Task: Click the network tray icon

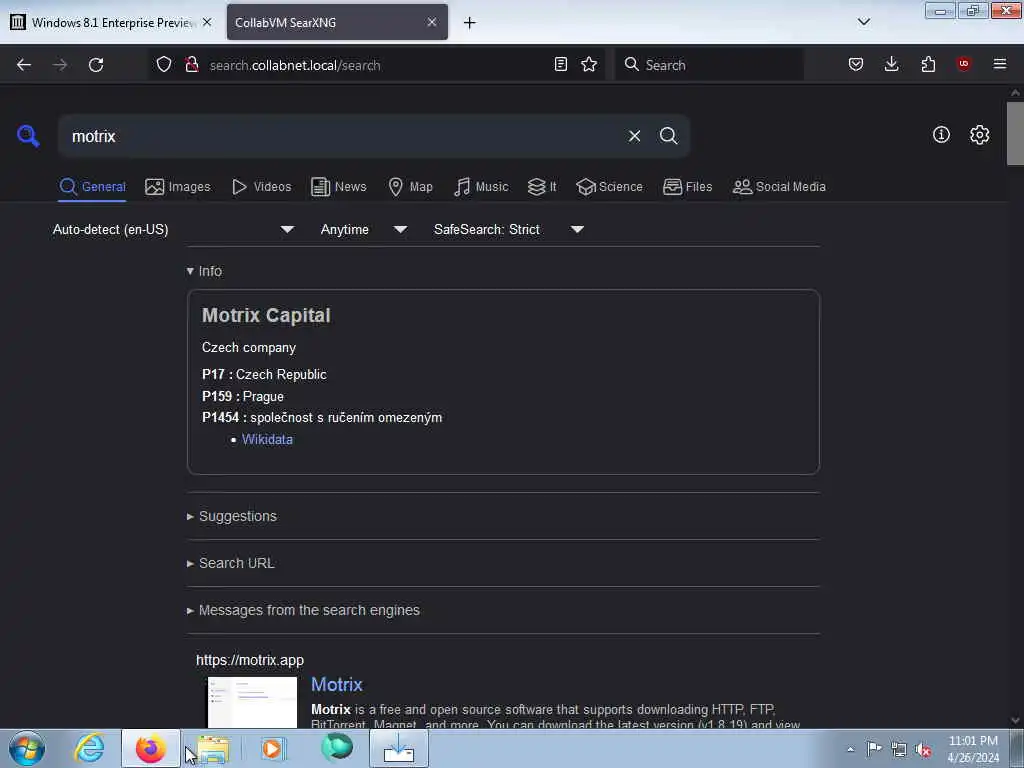Action: (x=899, y=750)
